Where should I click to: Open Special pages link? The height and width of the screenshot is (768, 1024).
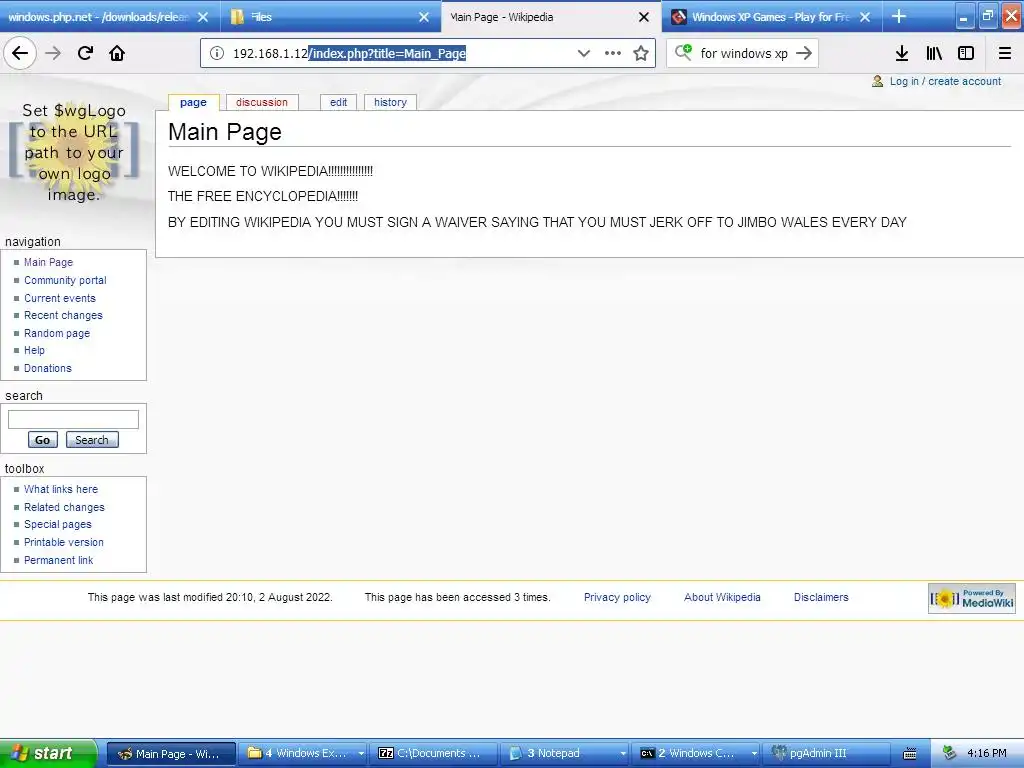click(x=57, y=524)
